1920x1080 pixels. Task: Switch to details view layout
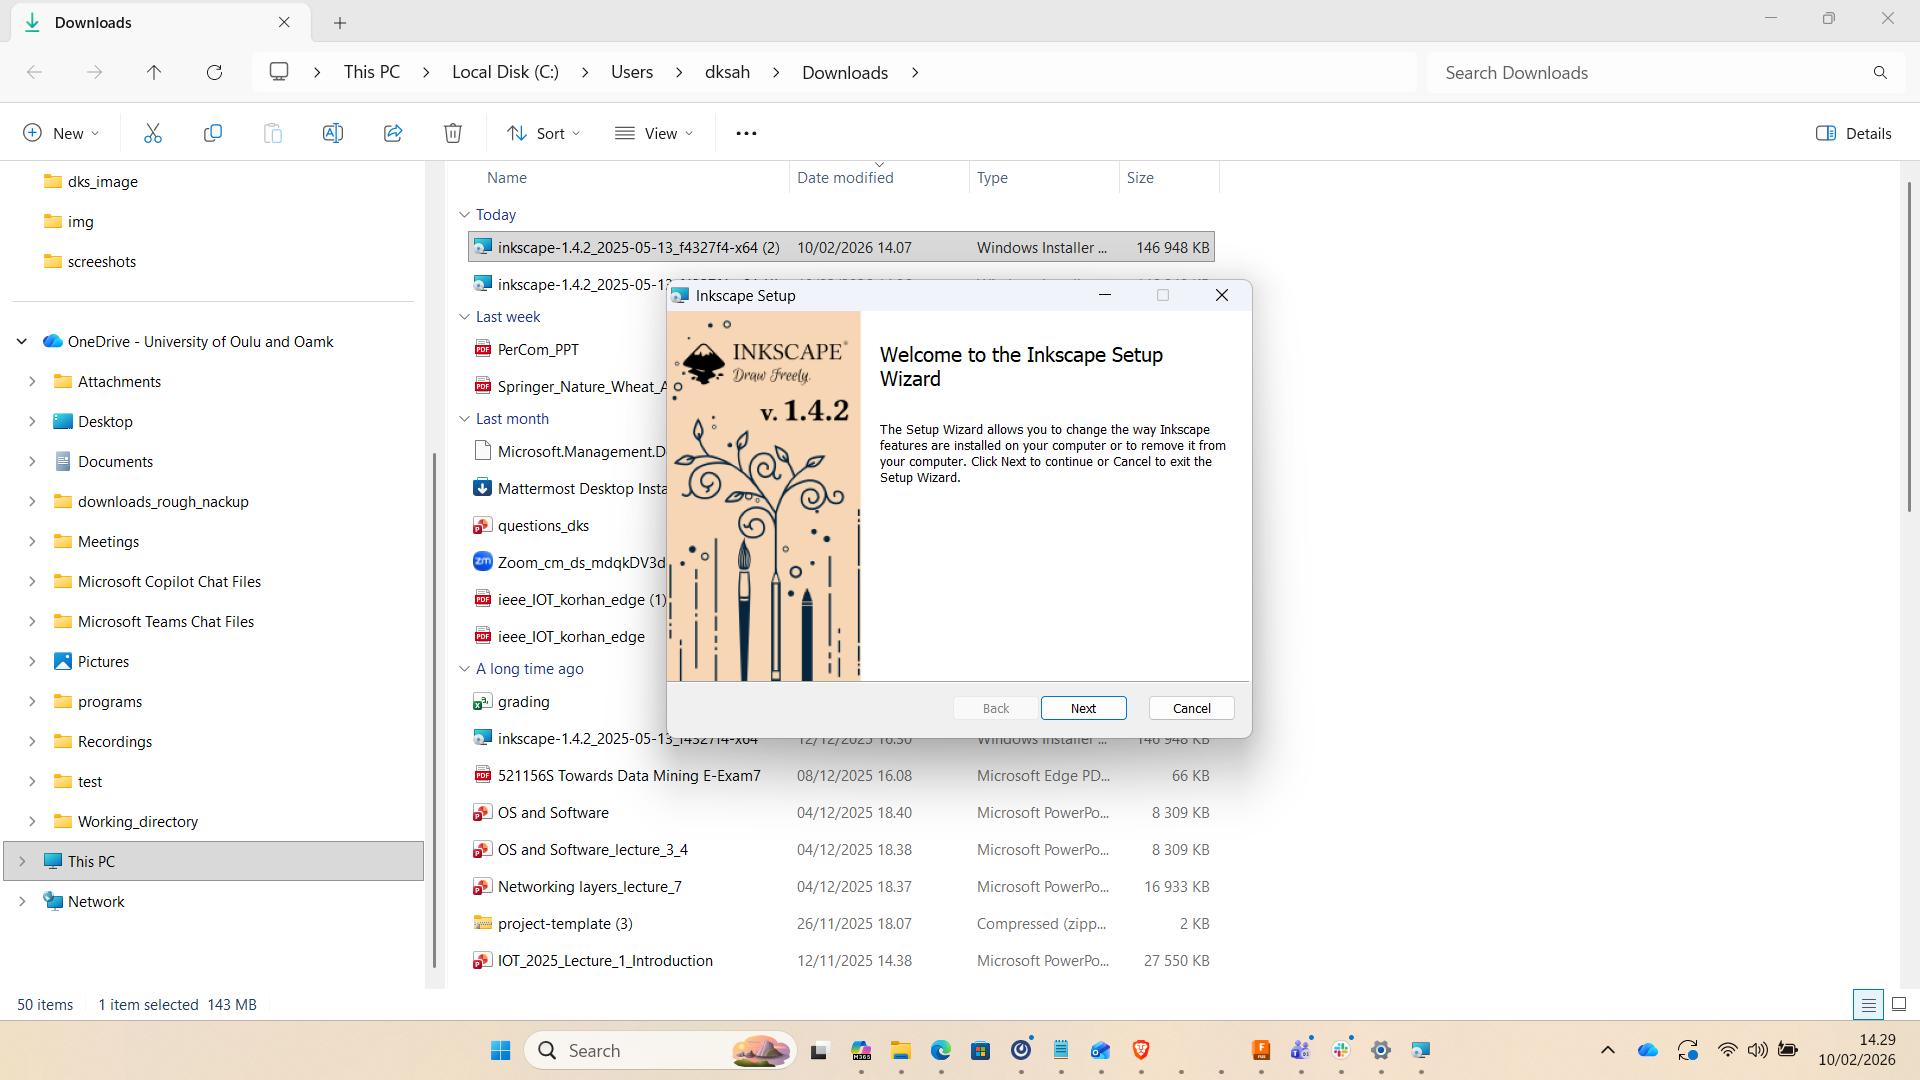[x=1870, y=1005]
